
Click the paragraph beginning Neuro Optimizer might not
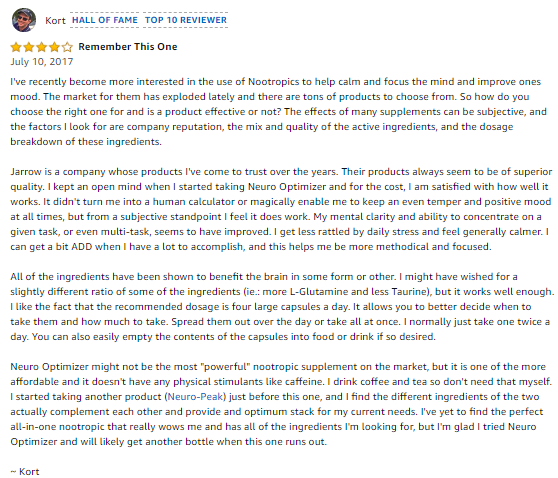(281, 404)
